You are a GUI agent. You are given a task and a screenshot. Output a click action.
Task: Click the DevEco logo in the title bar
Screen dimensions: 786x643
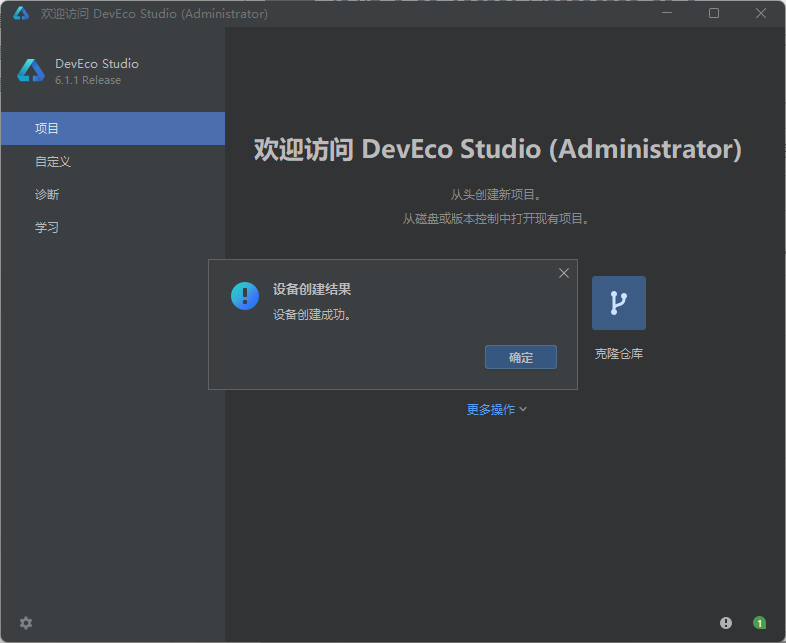point(21,13)
